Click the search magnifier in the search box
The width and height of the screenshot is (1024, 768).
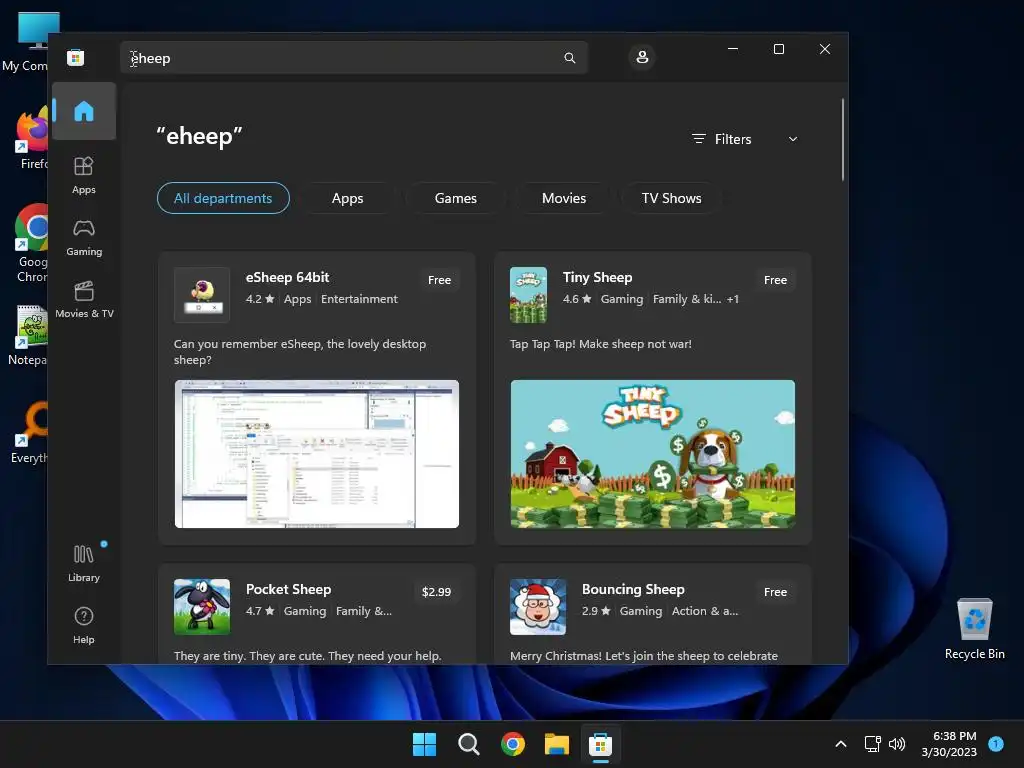[569, 58]
